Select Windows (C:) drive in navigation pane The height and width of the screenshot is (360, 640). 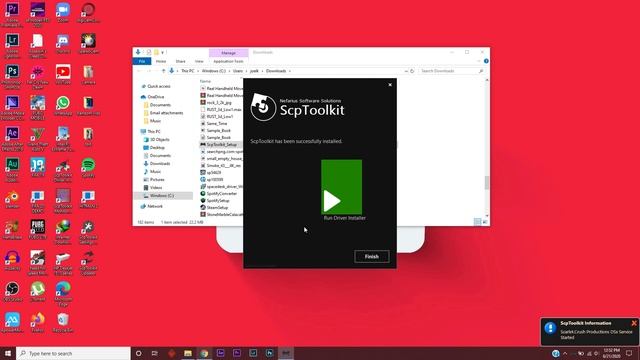point(162,196)
